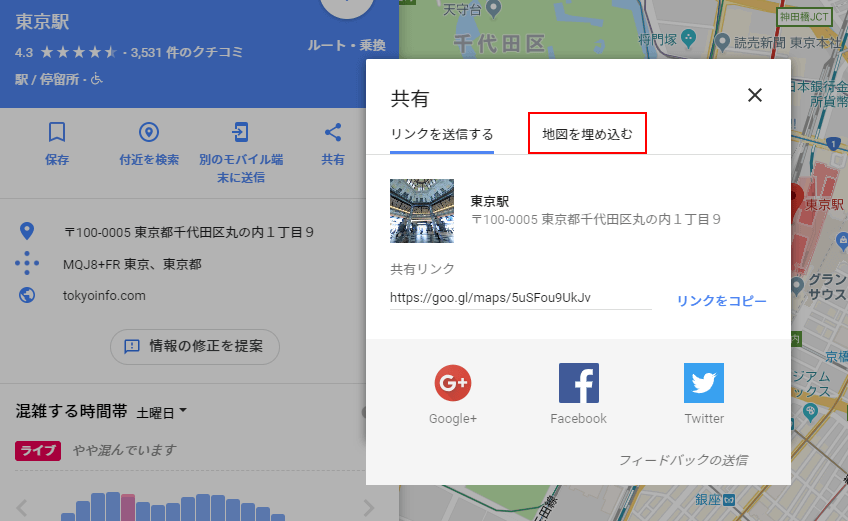This screenshot has height=521, width=848.
Task: Go to next day with right chevron
Action: click(x=369, y=508)
